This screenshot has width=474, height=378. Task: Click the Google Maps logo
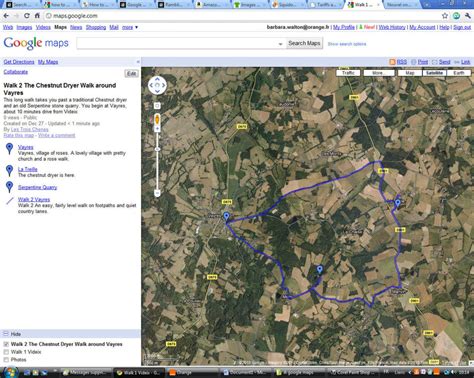36,43
